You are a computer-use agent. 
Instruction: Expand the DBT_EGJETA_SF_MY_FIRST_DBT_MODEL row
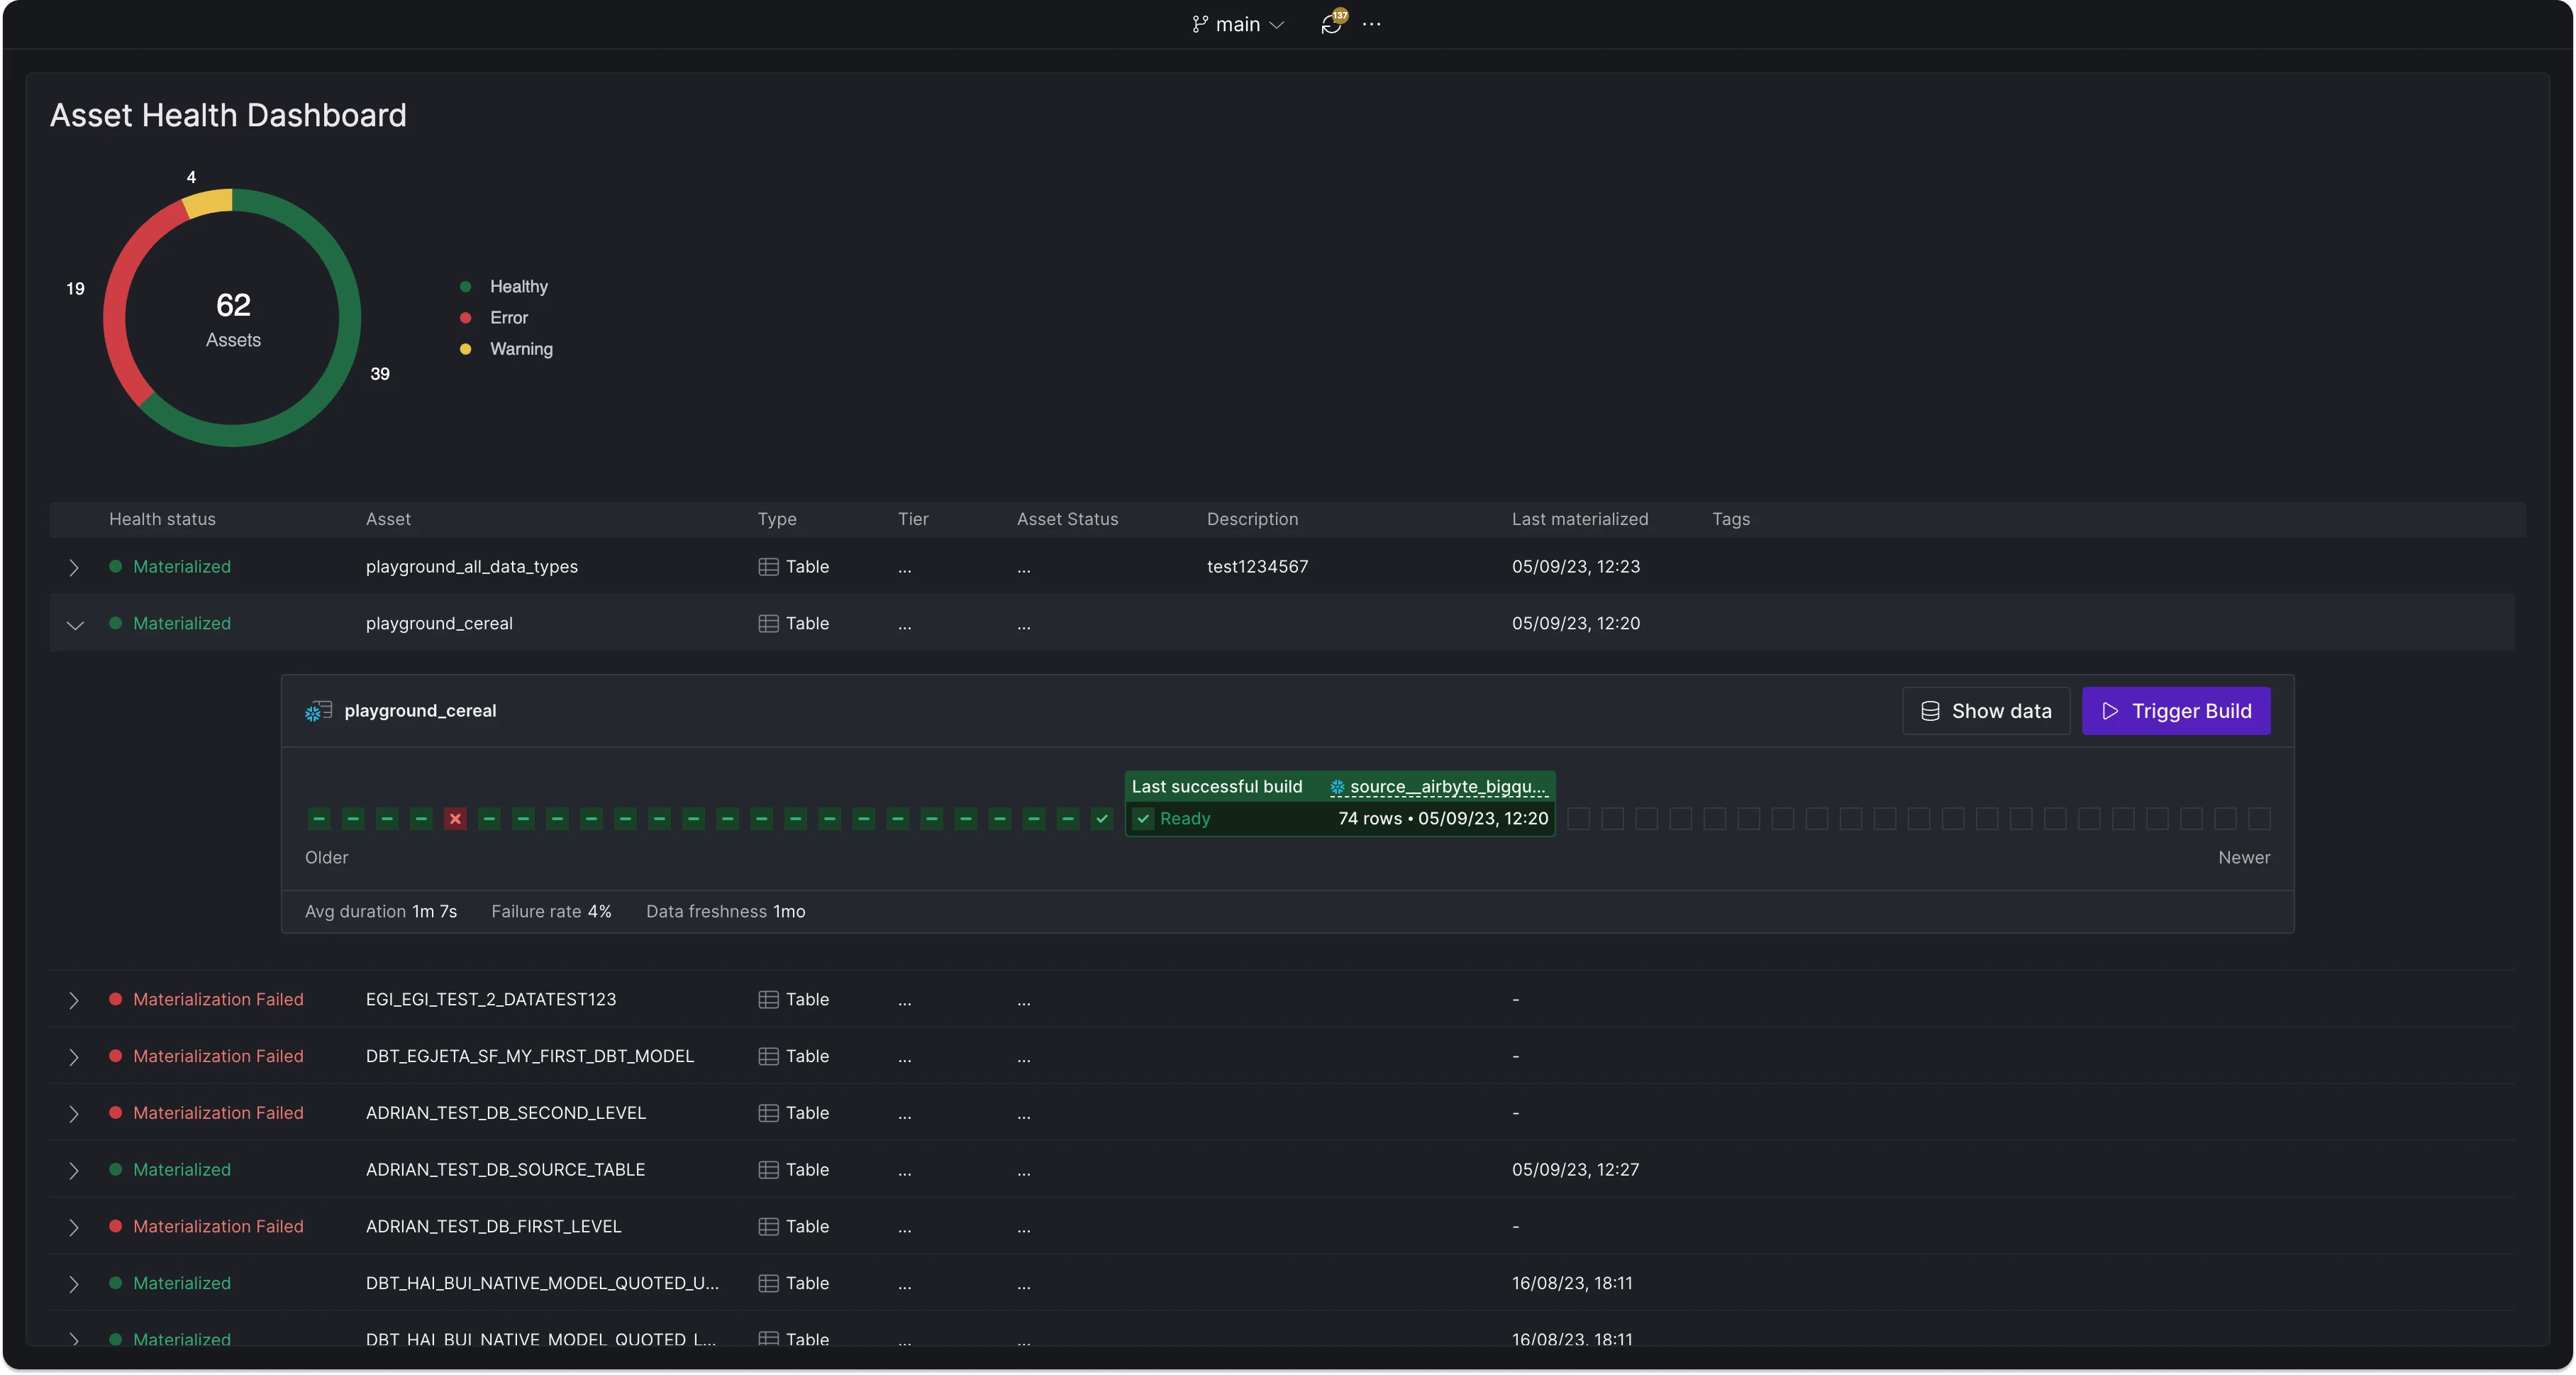click(74, 1058)
